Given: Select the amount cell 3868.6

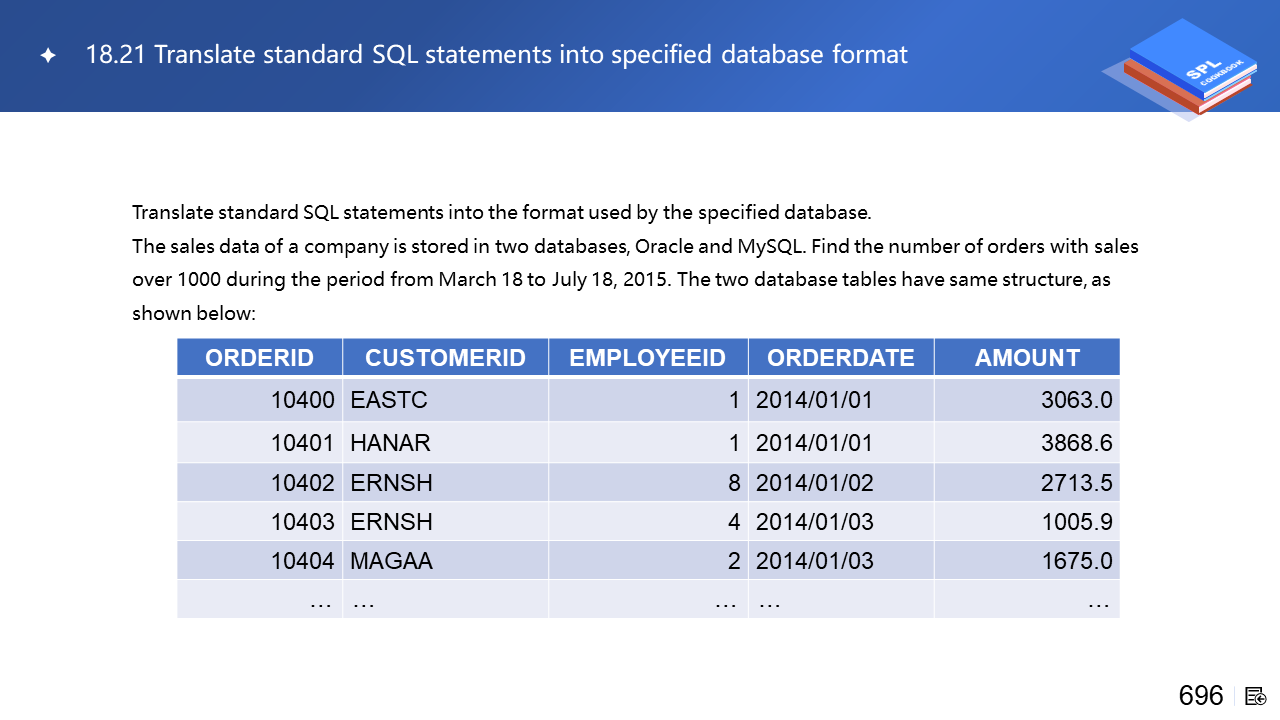Looking at the screenshot, I should 1076,442.
